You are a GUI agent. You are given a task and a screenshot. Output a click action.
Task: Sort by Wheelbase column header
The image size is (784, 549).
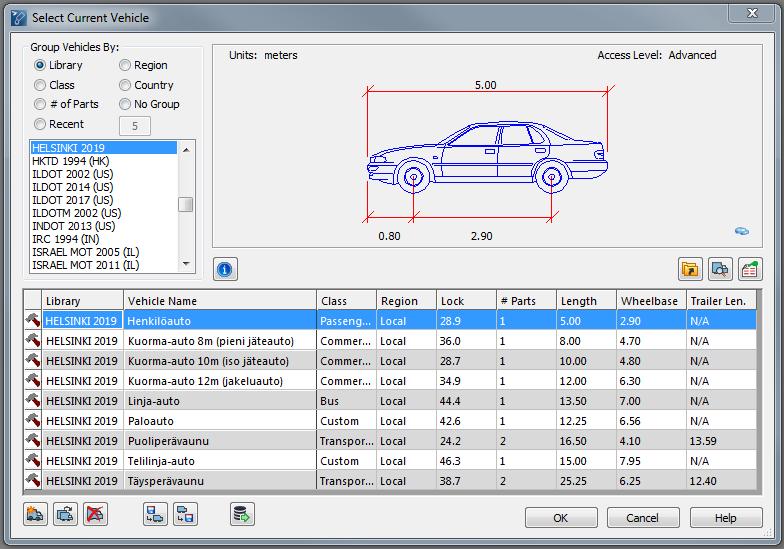tap(652, 300)
